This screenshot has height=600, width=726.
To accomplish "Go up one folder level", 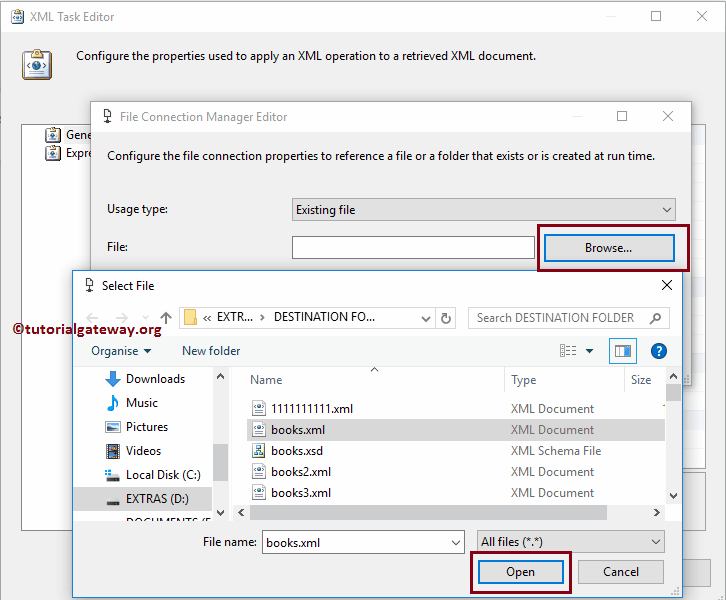I will coord(166,318).
